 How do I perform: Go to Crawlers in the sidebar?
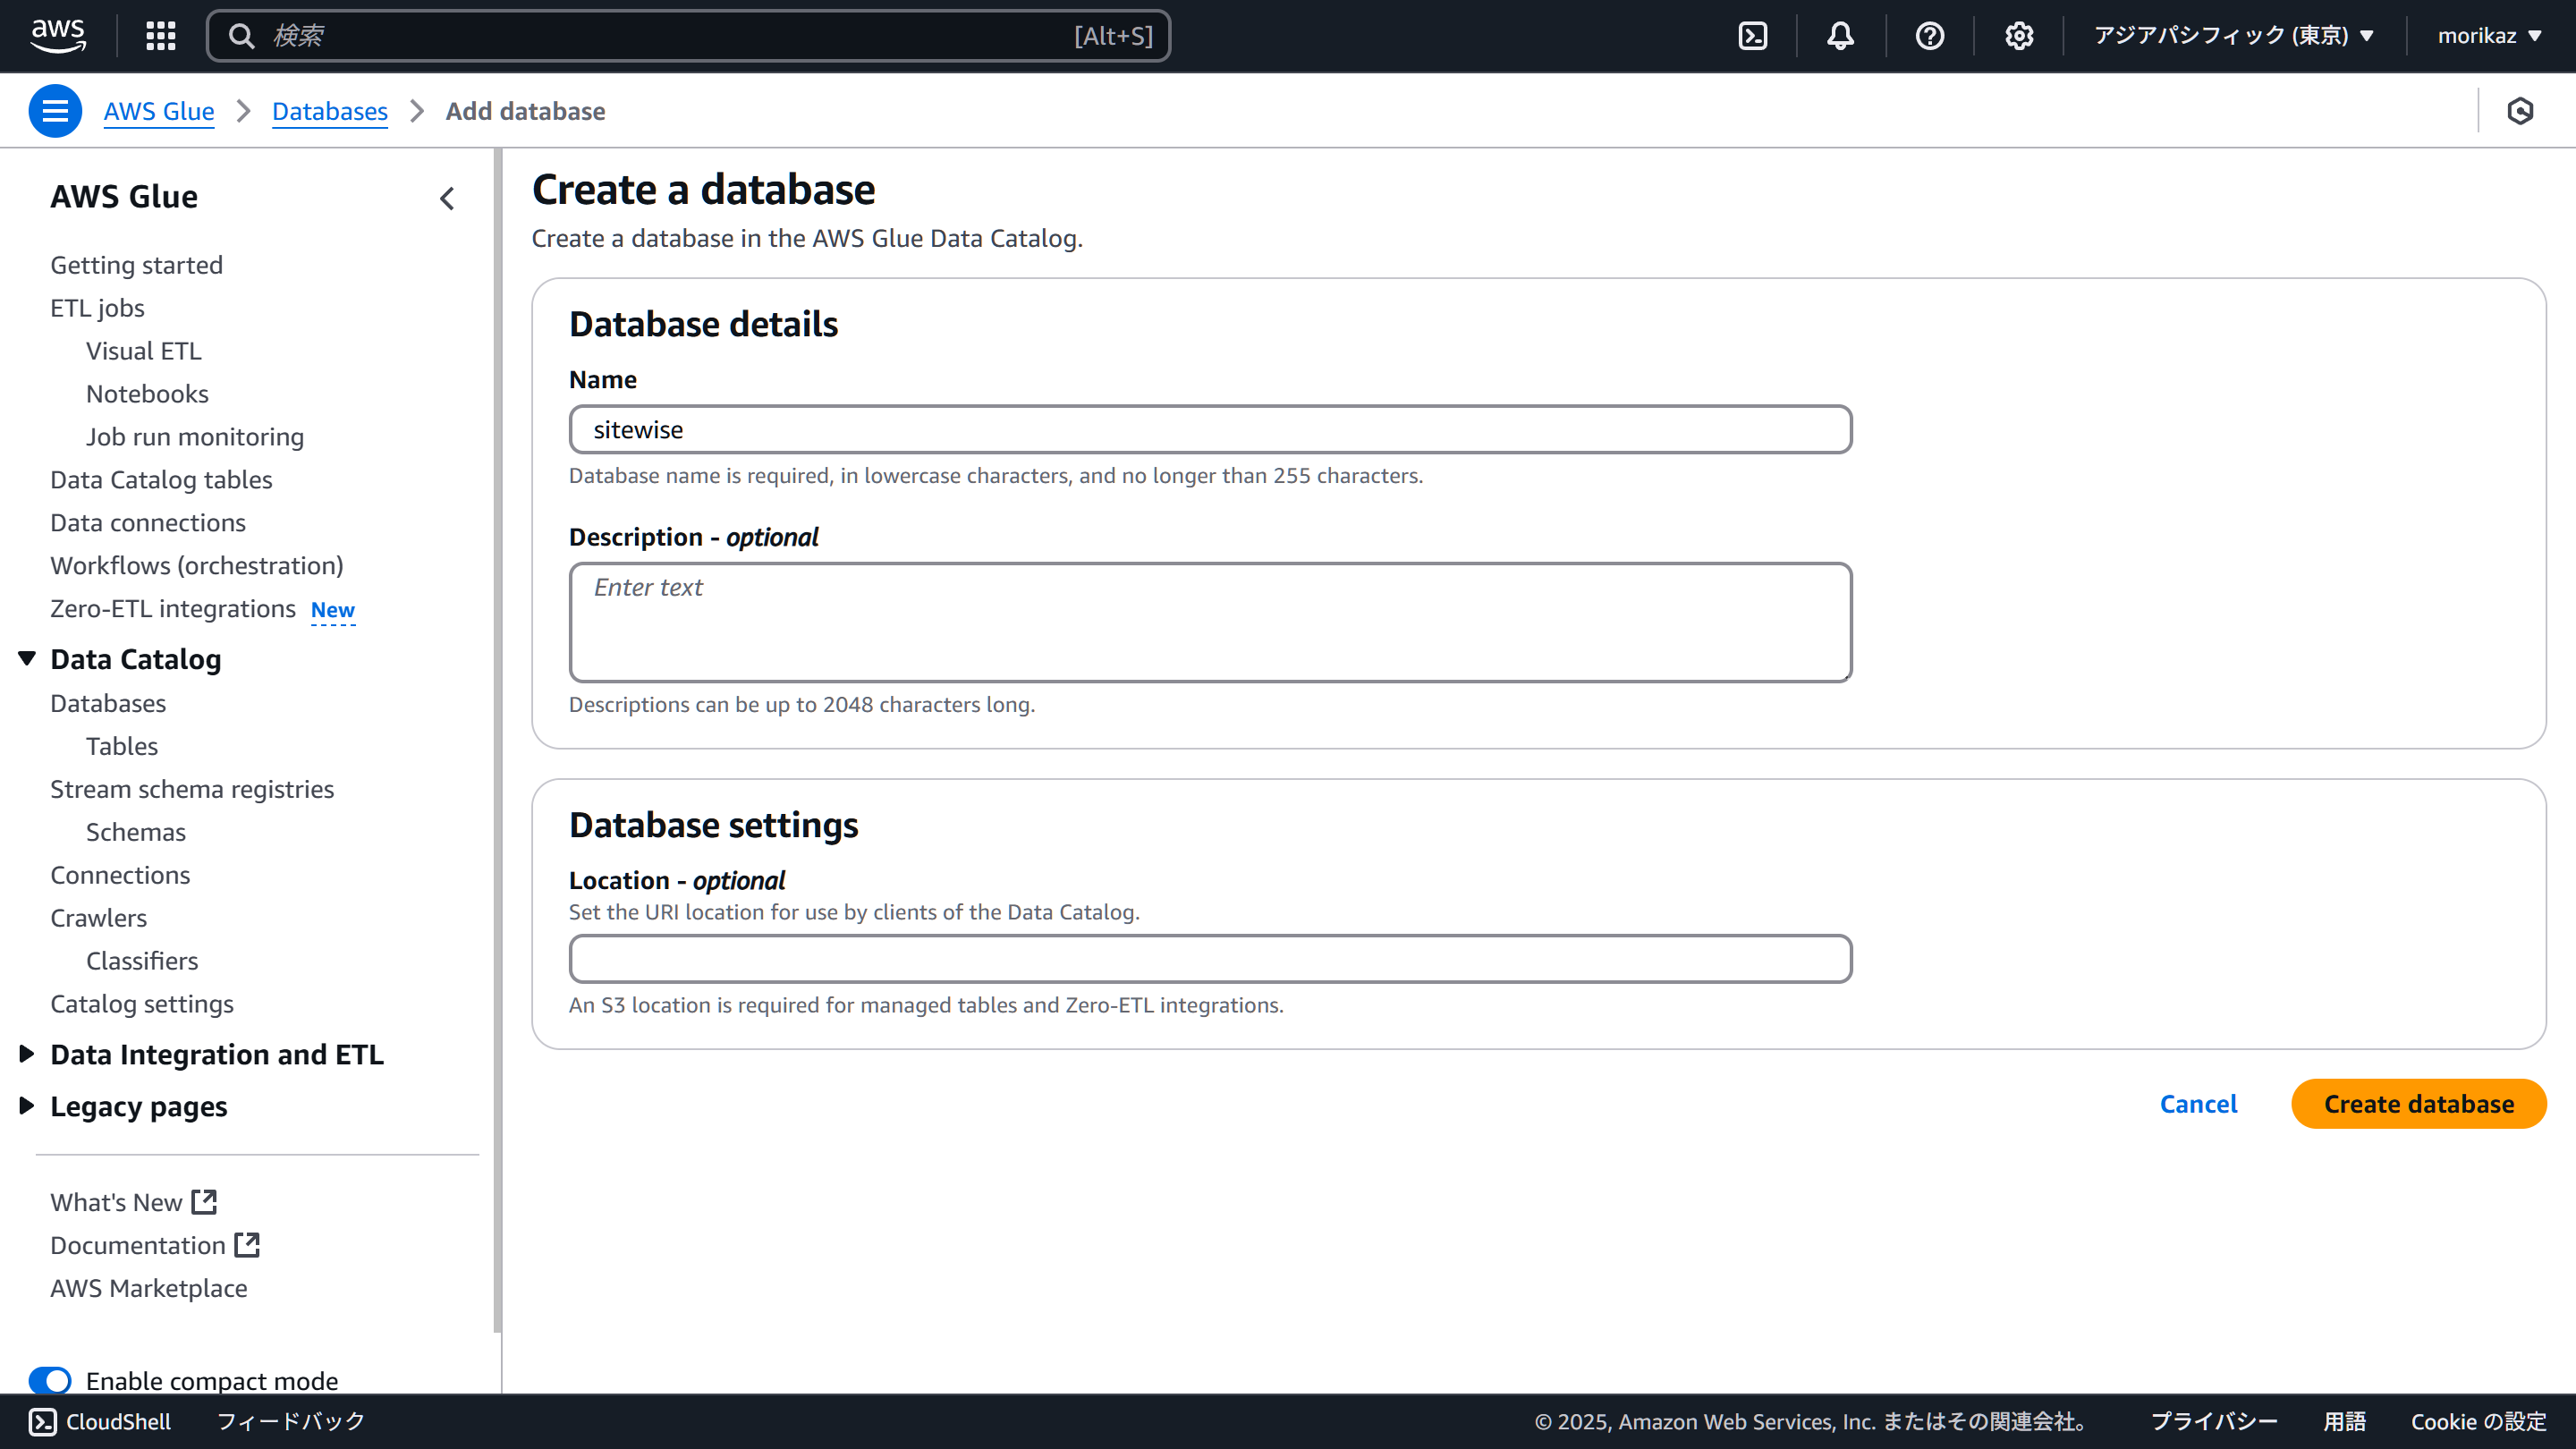pos(98,917)
